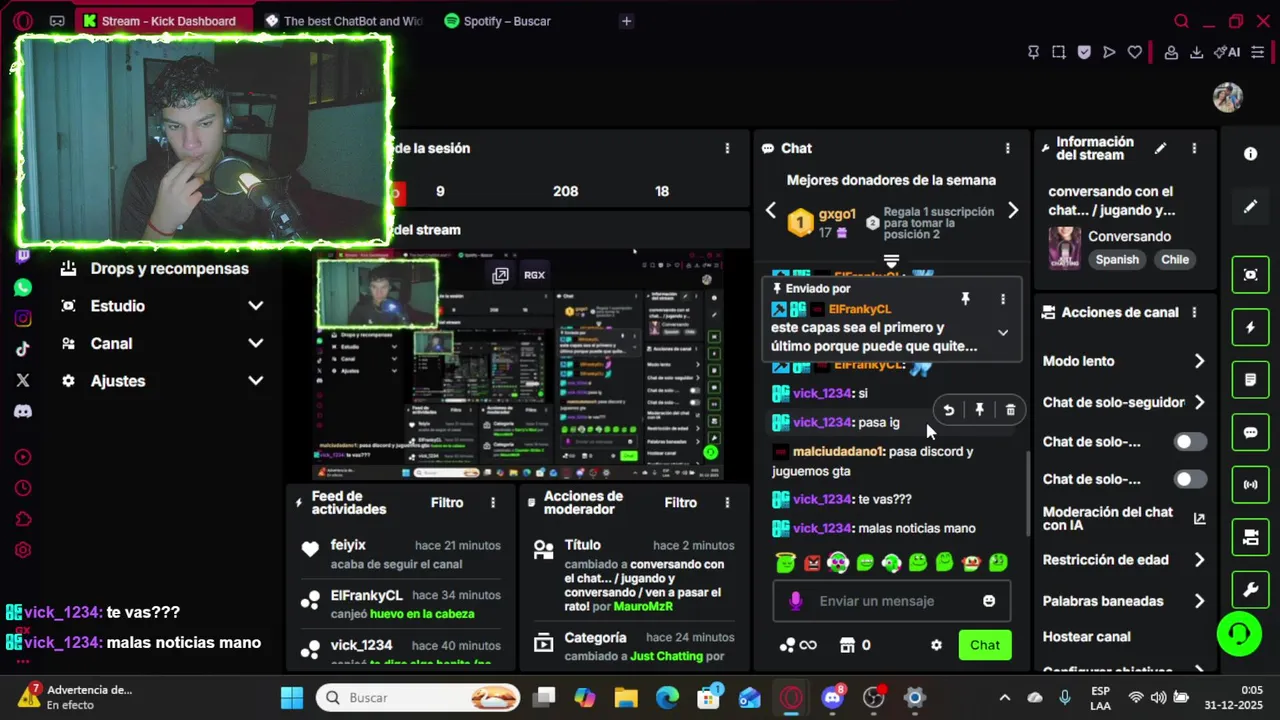Expand the Ajustes menu

pyautogui.click(x=256, y=381)
